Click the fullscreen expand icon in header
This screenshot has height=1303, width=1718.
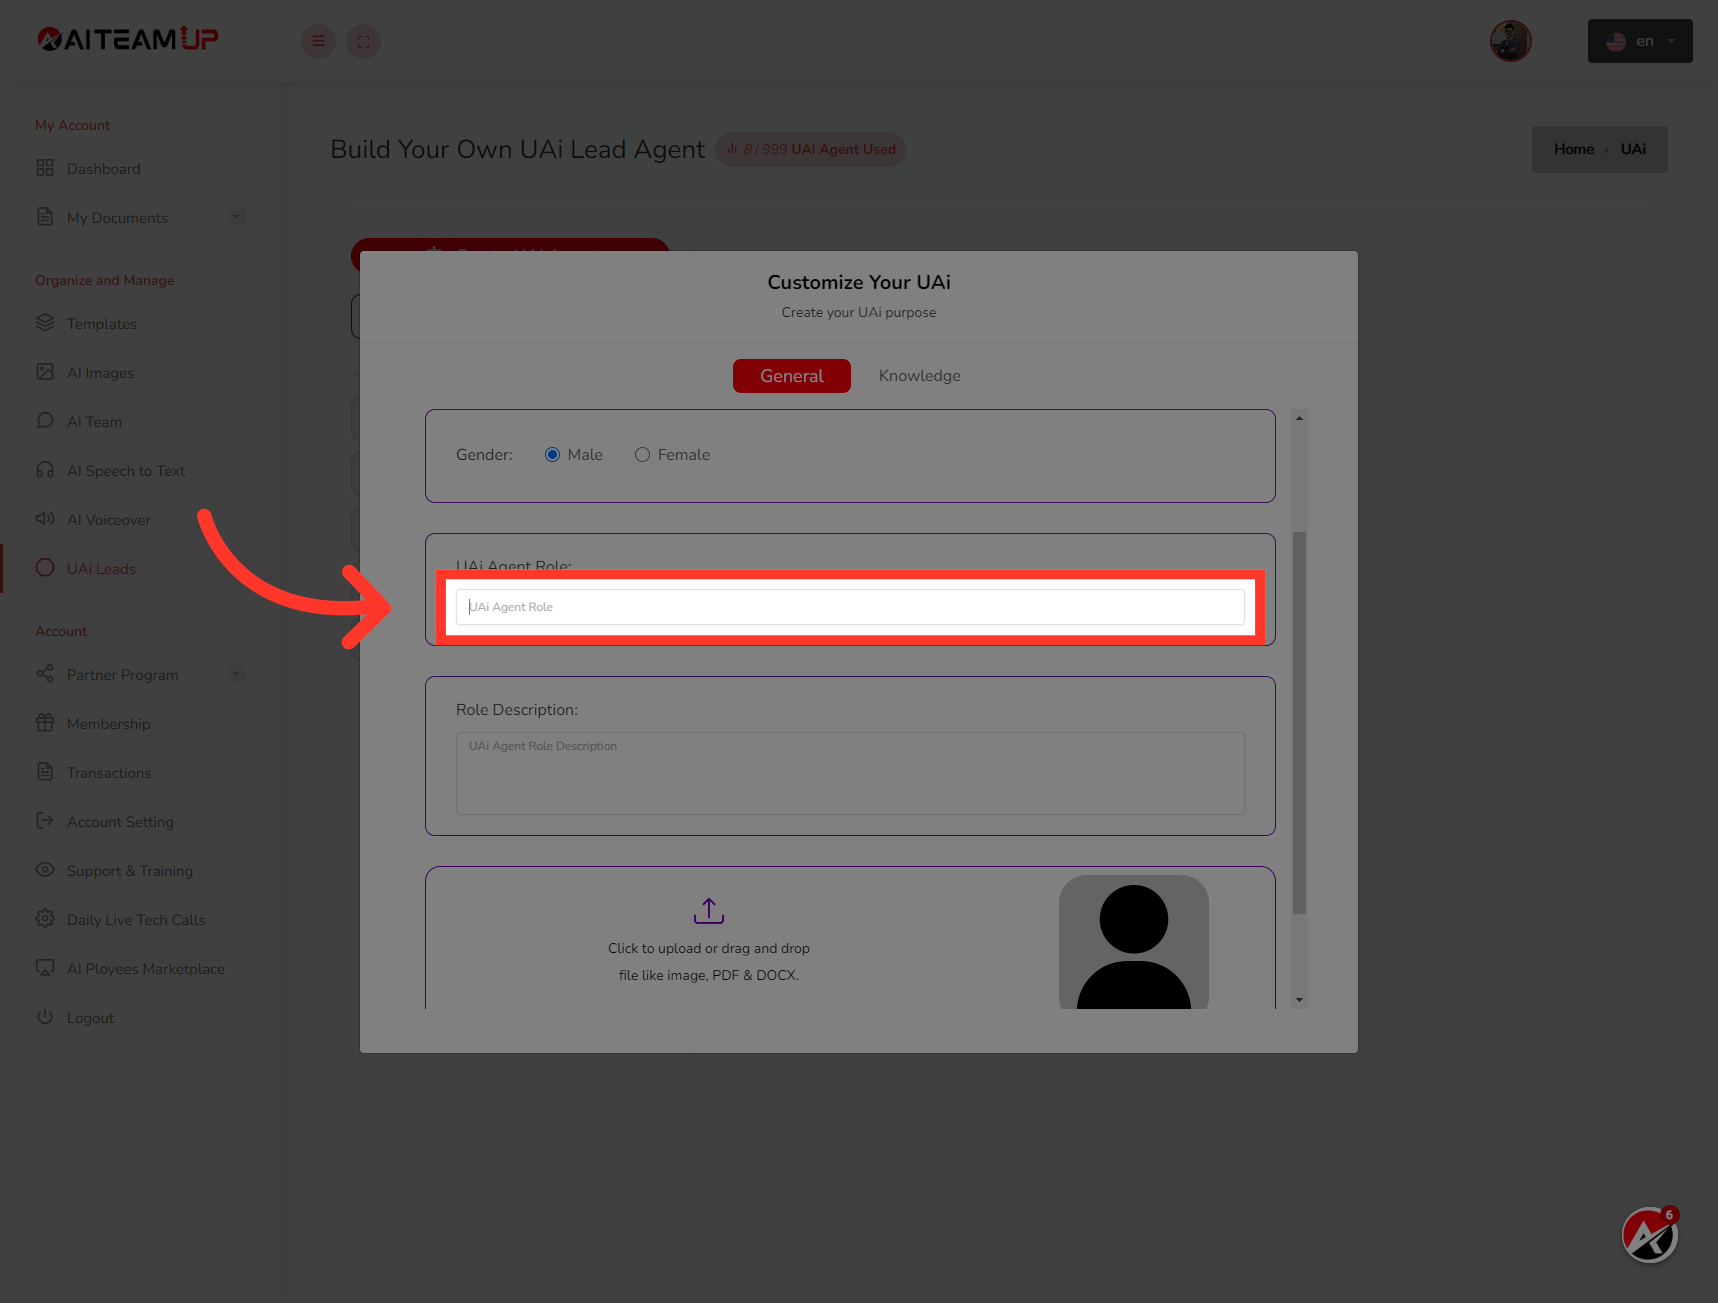pyautogui.click(x=363, y=41)
